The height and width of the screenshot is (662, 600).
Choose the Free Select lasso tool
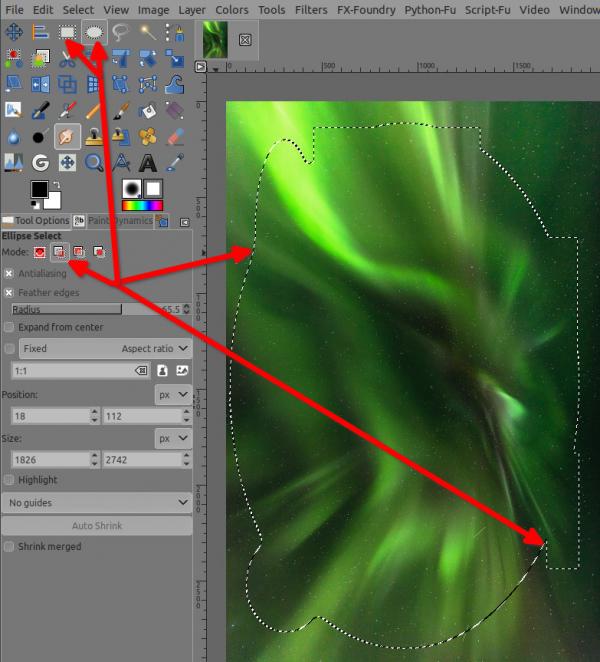(121, 32)
